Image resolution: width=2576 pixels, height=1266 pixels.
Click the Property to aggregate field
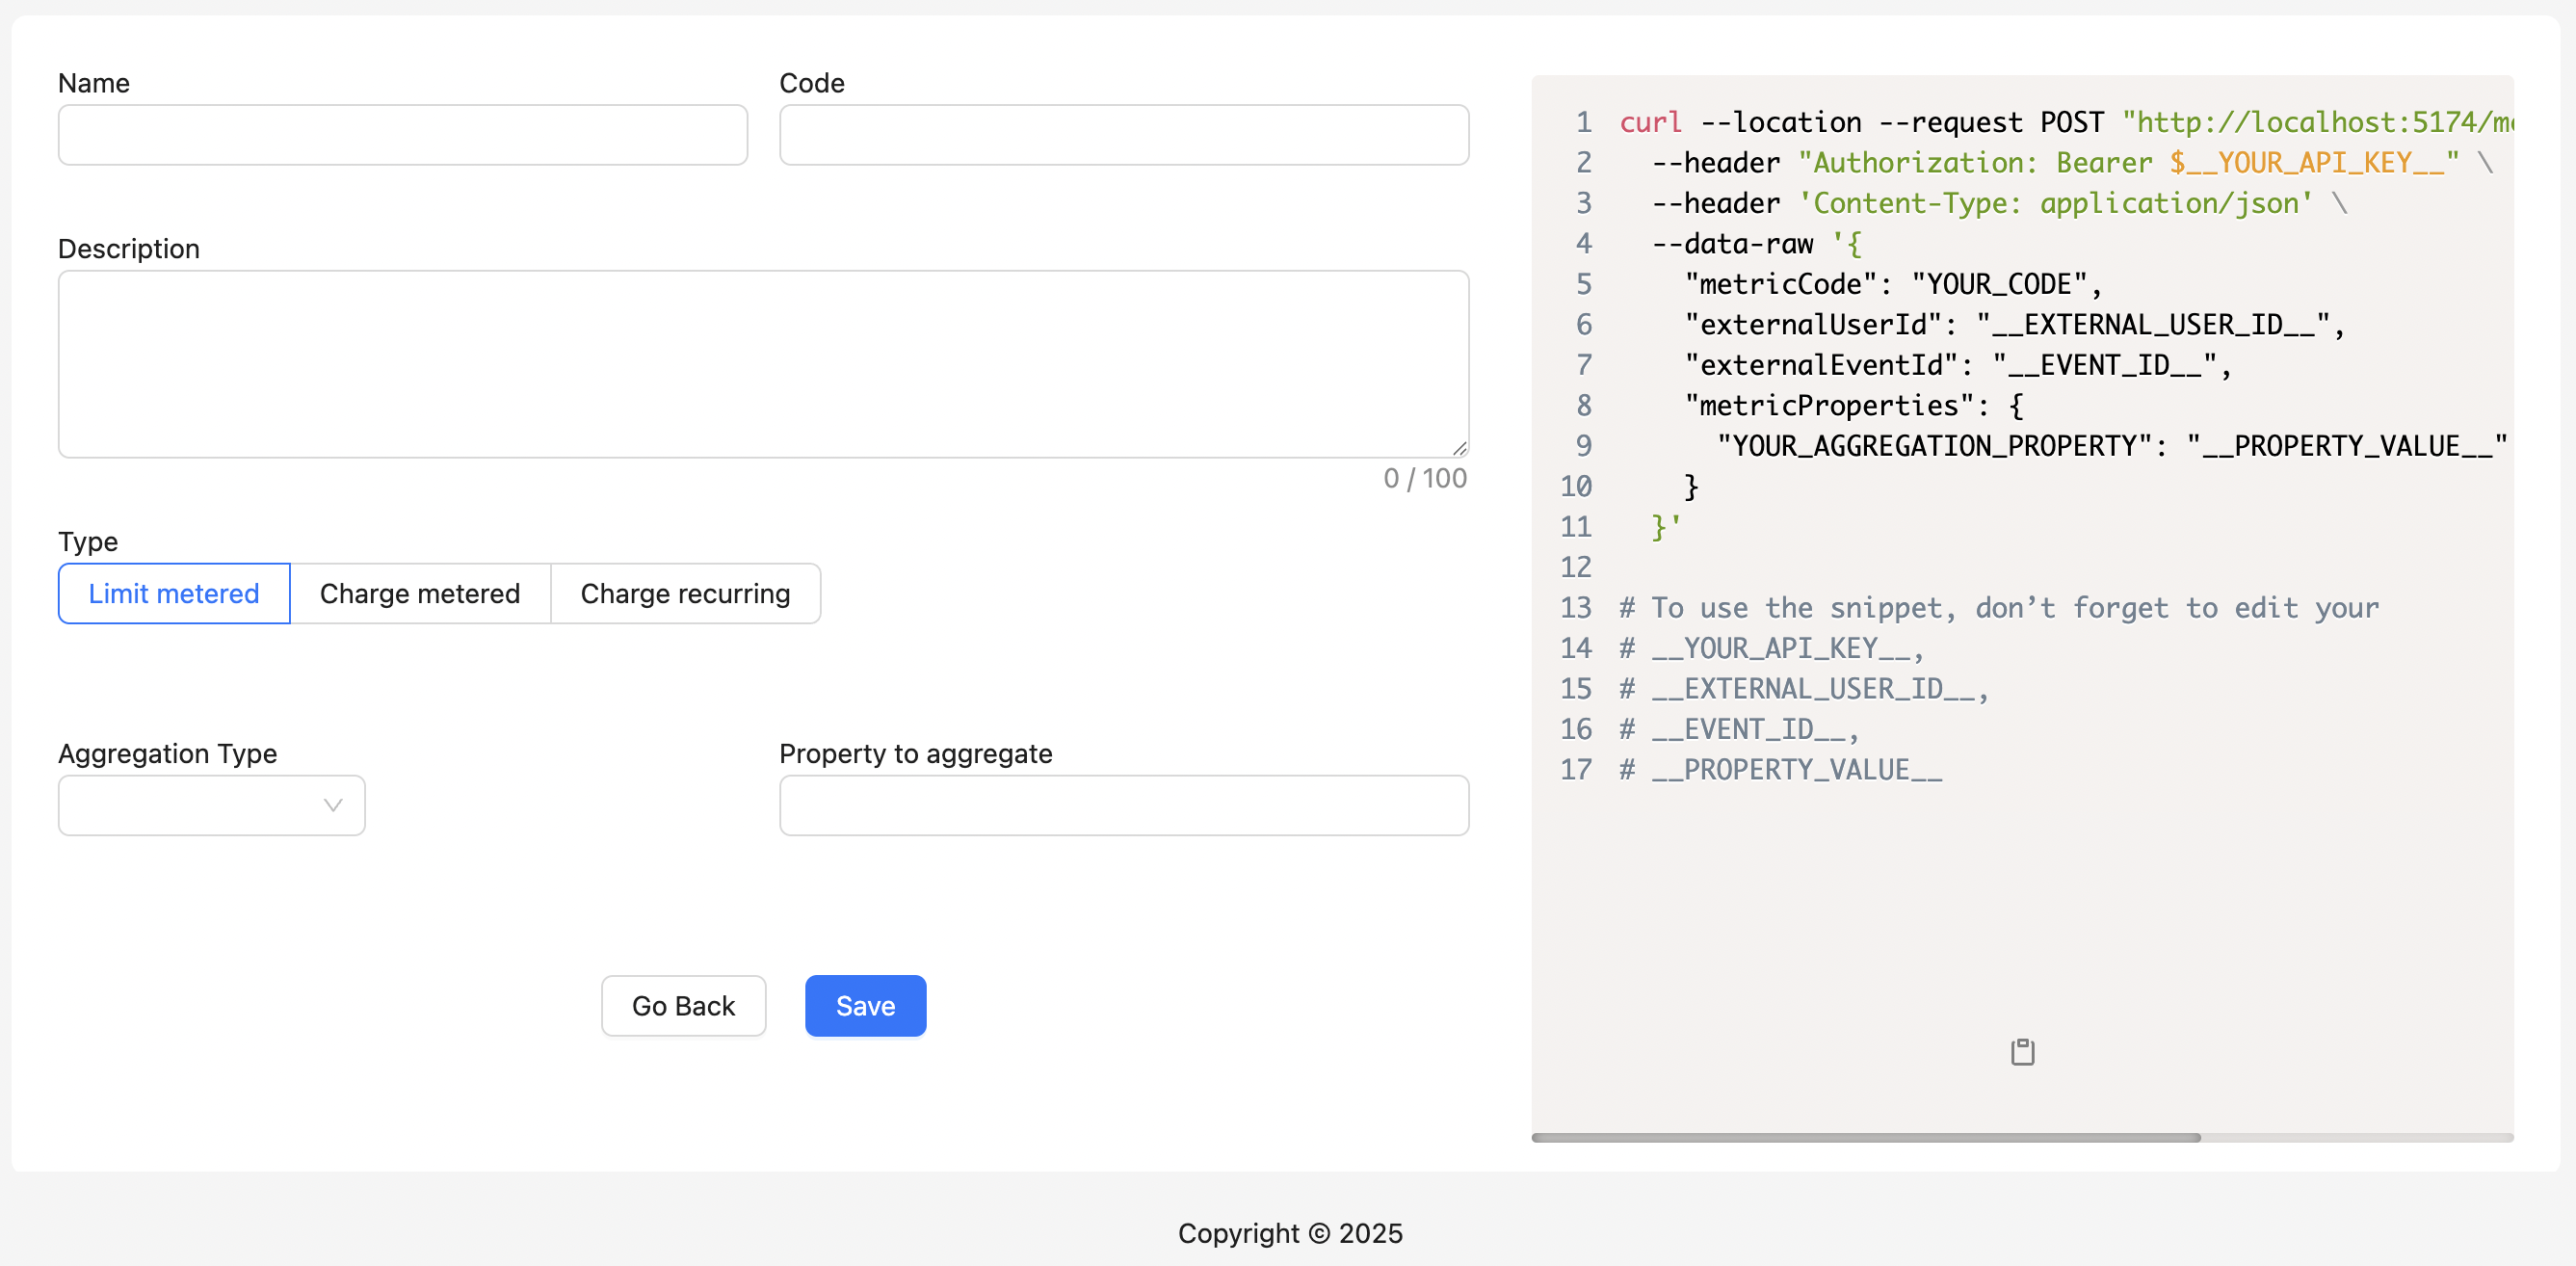coord(1123,805)
